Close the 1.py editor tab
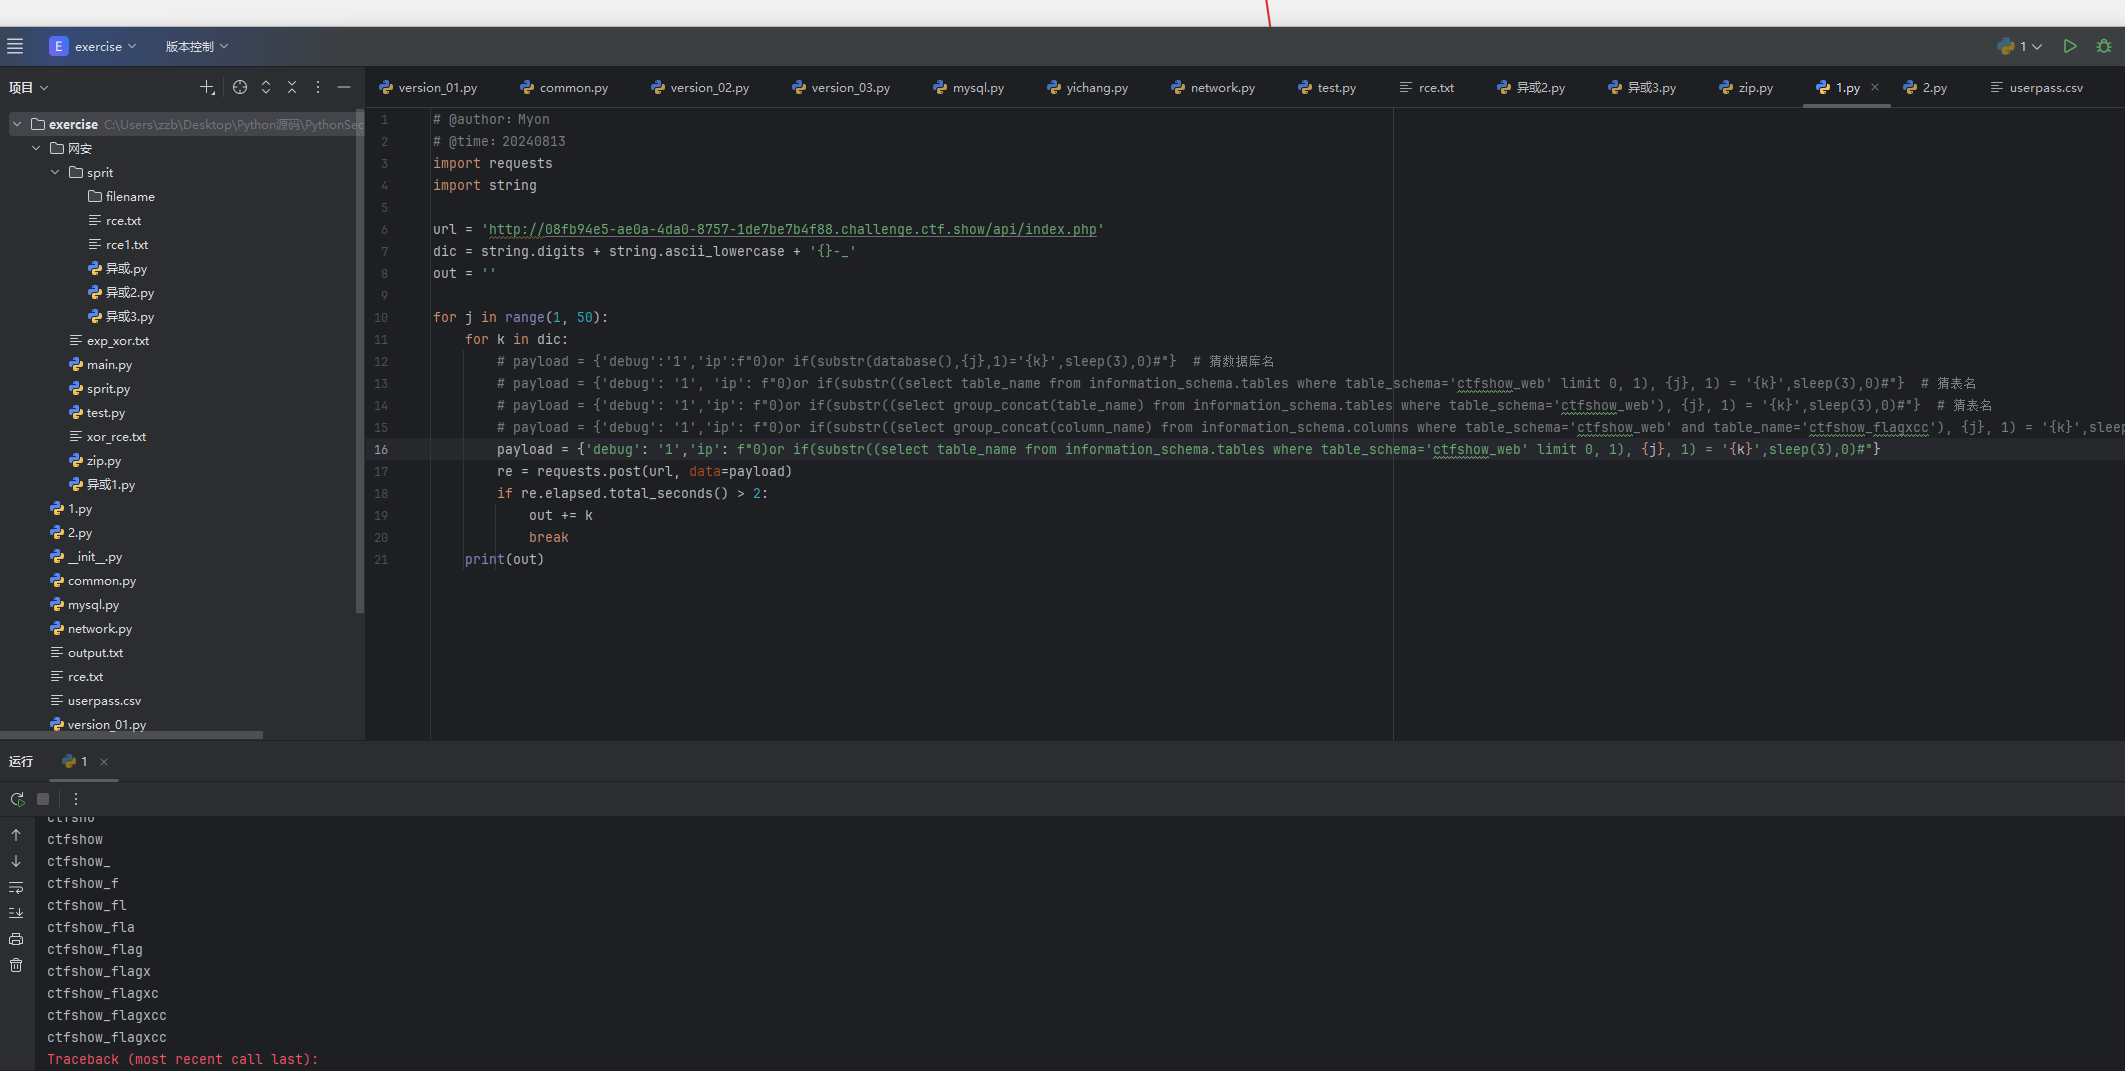Image resolution: width=2125 pixels, height=1071 pixels. click(1875, 87)
